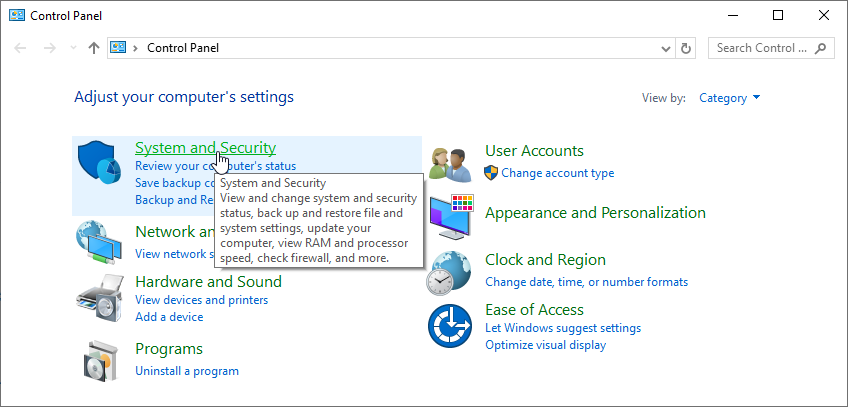Click the Search Control Panel field
The image size is (848, 407).
(x=771, y=48)
